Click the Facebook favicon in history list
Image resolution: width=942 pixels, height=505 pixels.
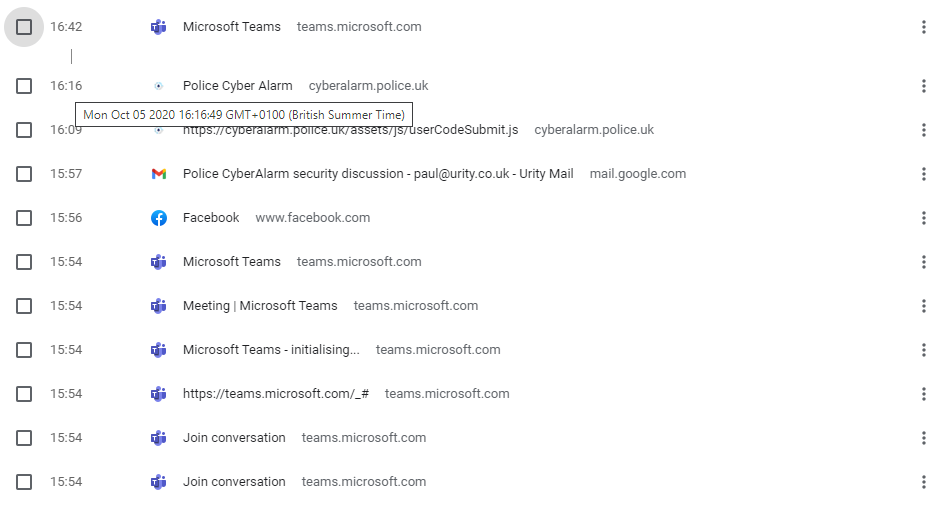pyautogui.click(x=158, y=218)
